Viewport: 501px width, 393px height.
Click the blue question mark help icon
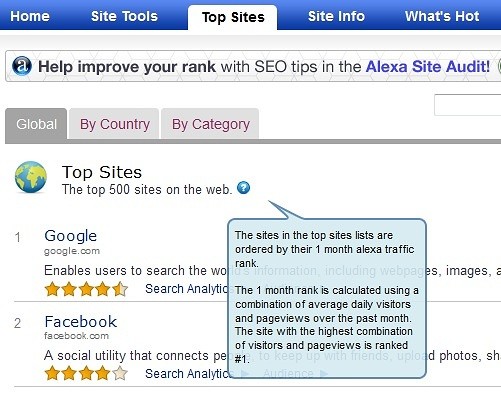click(243, 188)
